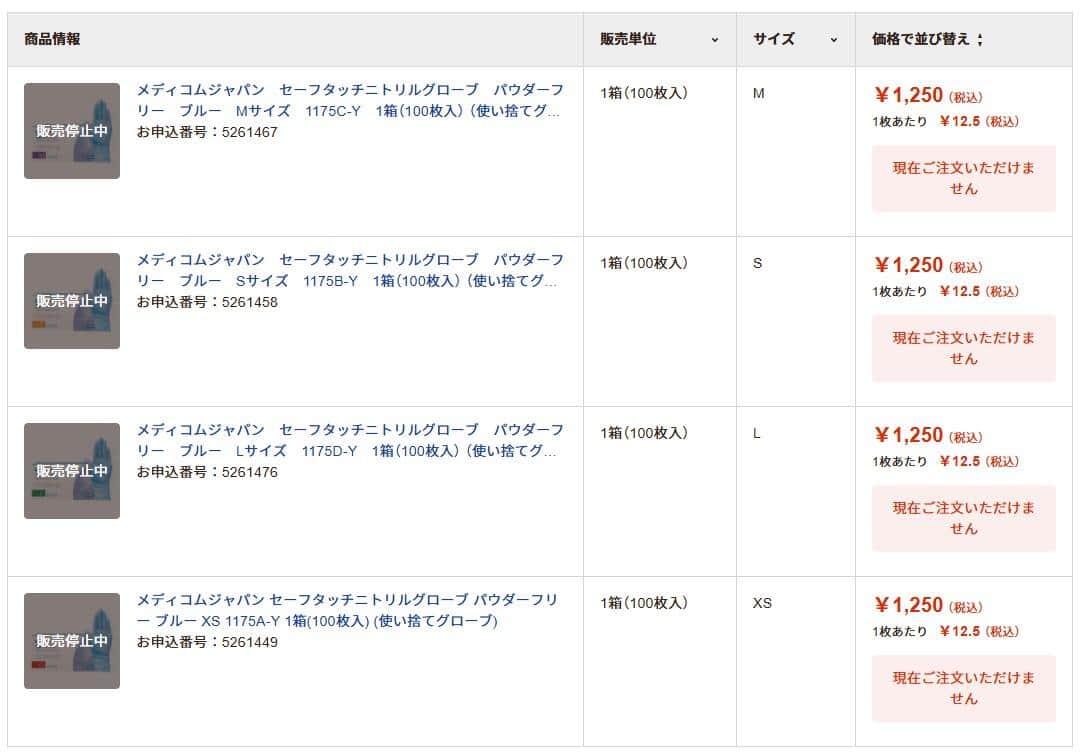Click the 現在ご注文いただけません notice on the L row
This screenshot has width=1081, height=756.
click(963, 518)
